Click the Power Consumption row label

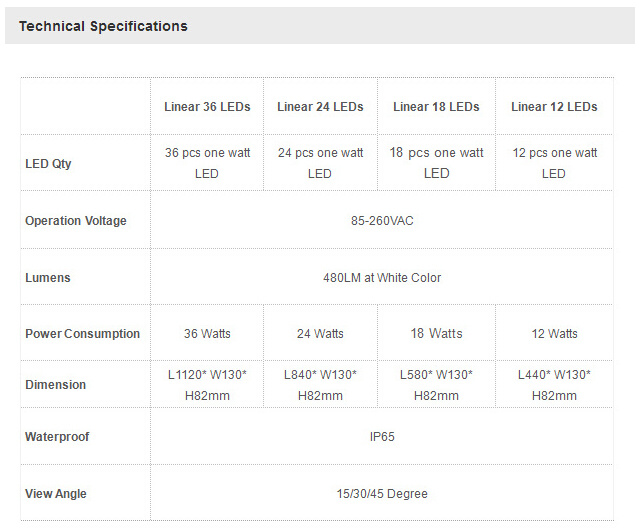pyautogui.click(x=83, y=334)
